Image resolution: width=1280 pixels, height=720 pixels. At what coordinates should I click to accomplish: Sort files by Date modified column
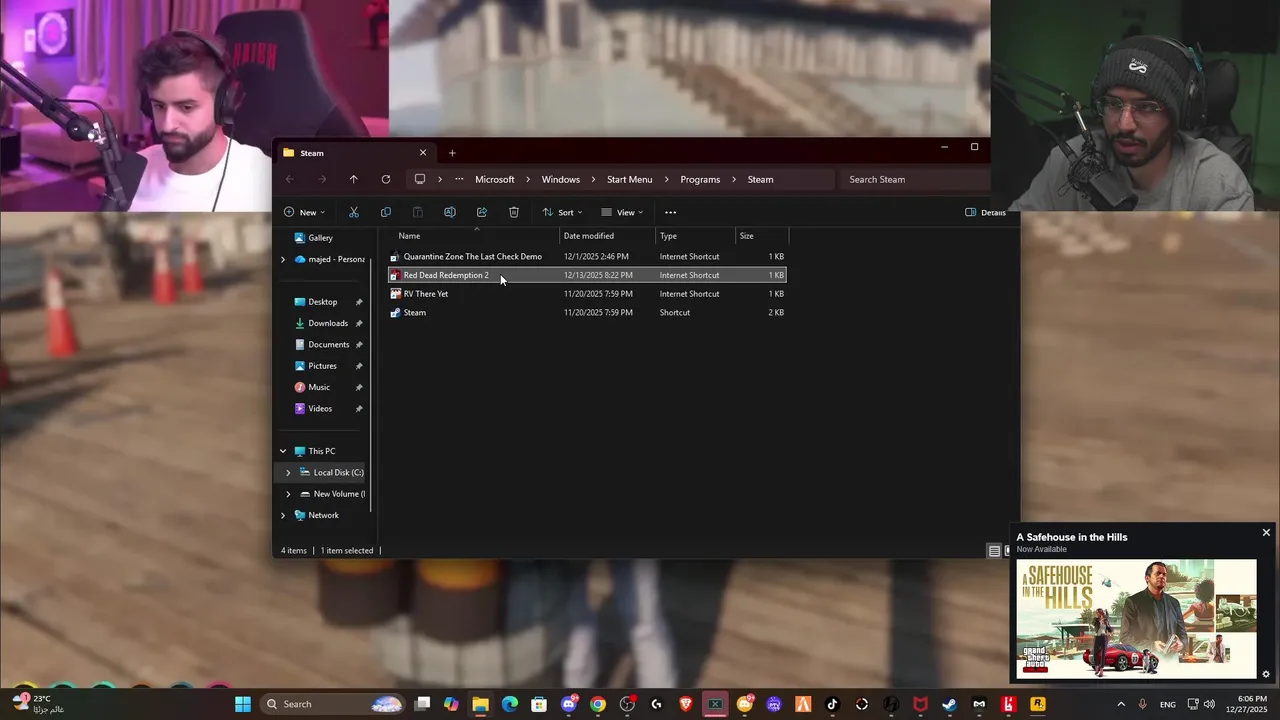coord(608,236)
